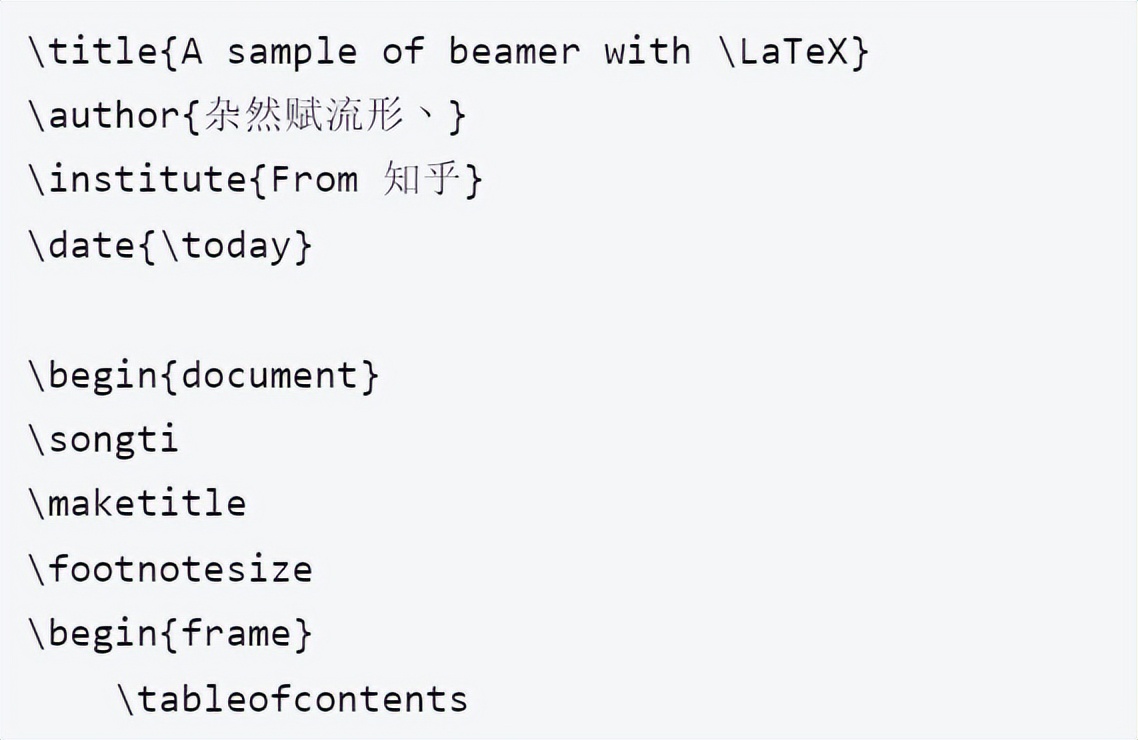Click the \begin{document} line
This screenshot has height=740, width=1138.
(x=204, y=375)
